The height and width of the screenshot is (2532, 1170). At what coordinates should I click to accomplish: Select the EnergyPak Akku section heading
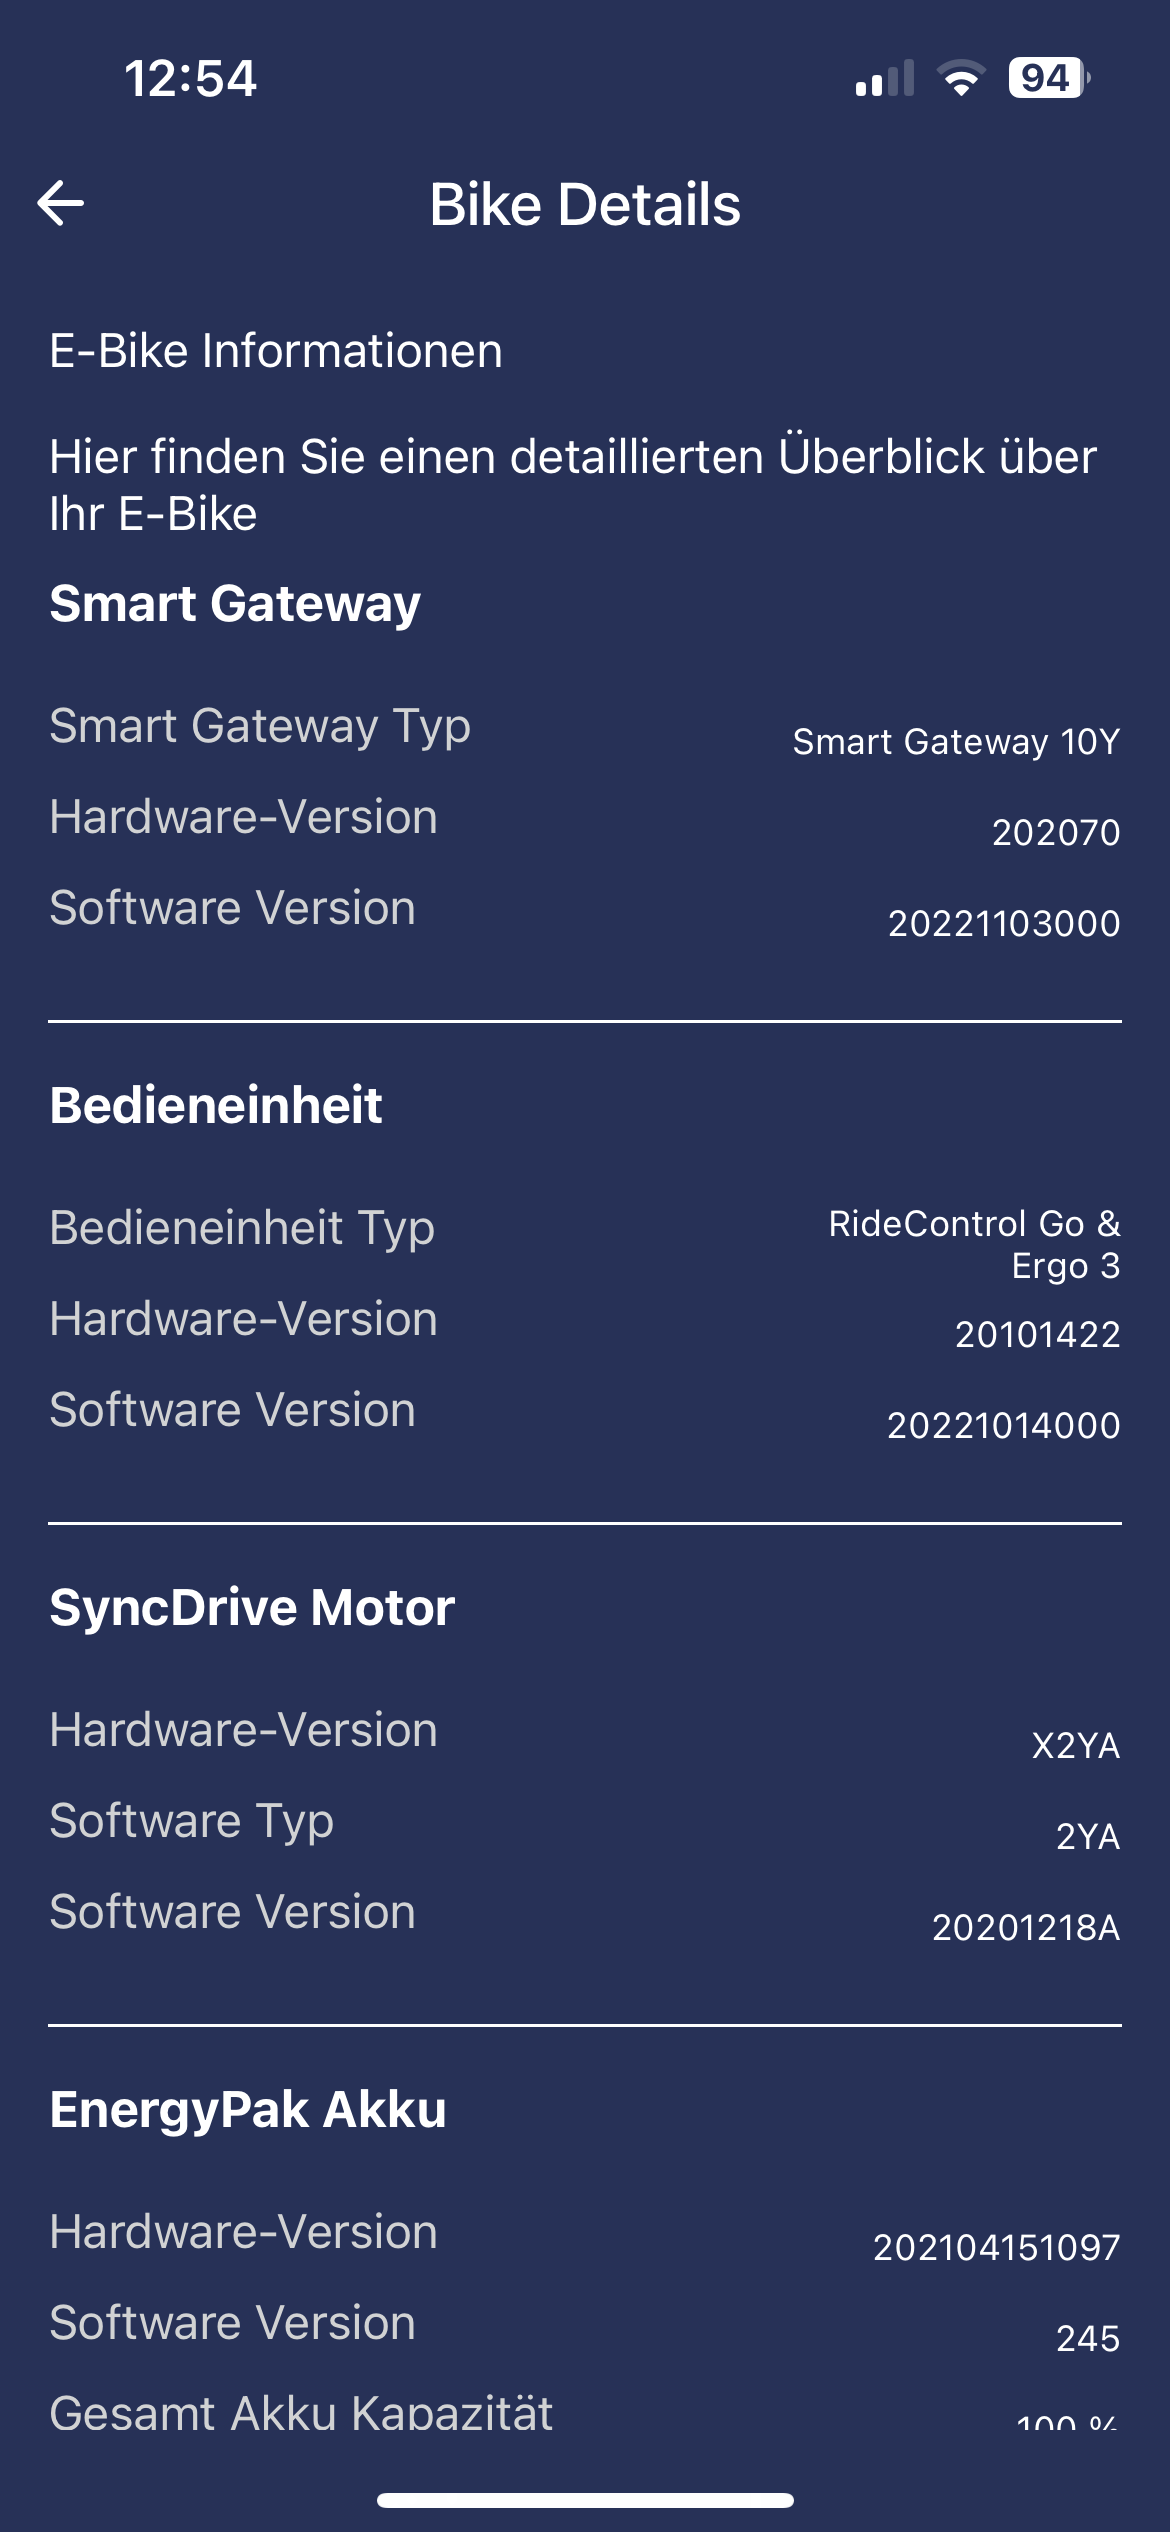[x=248, y=2110]
